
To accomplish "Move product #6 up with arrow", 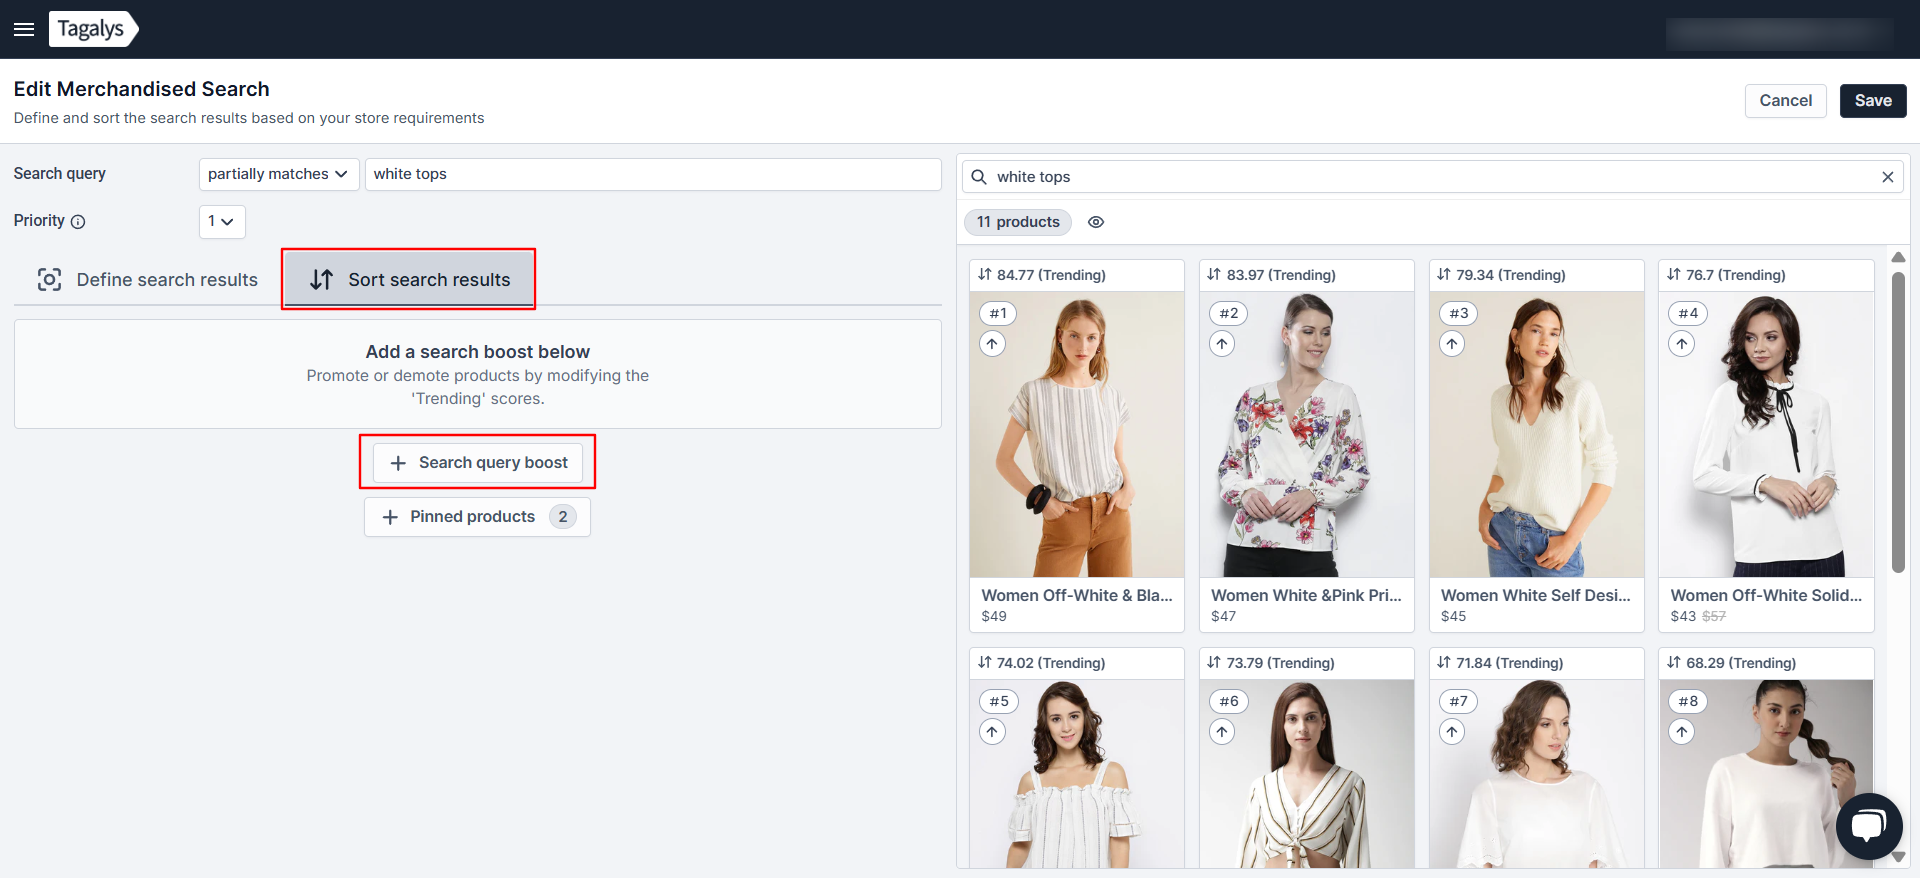I will [x=1222, y=732].
